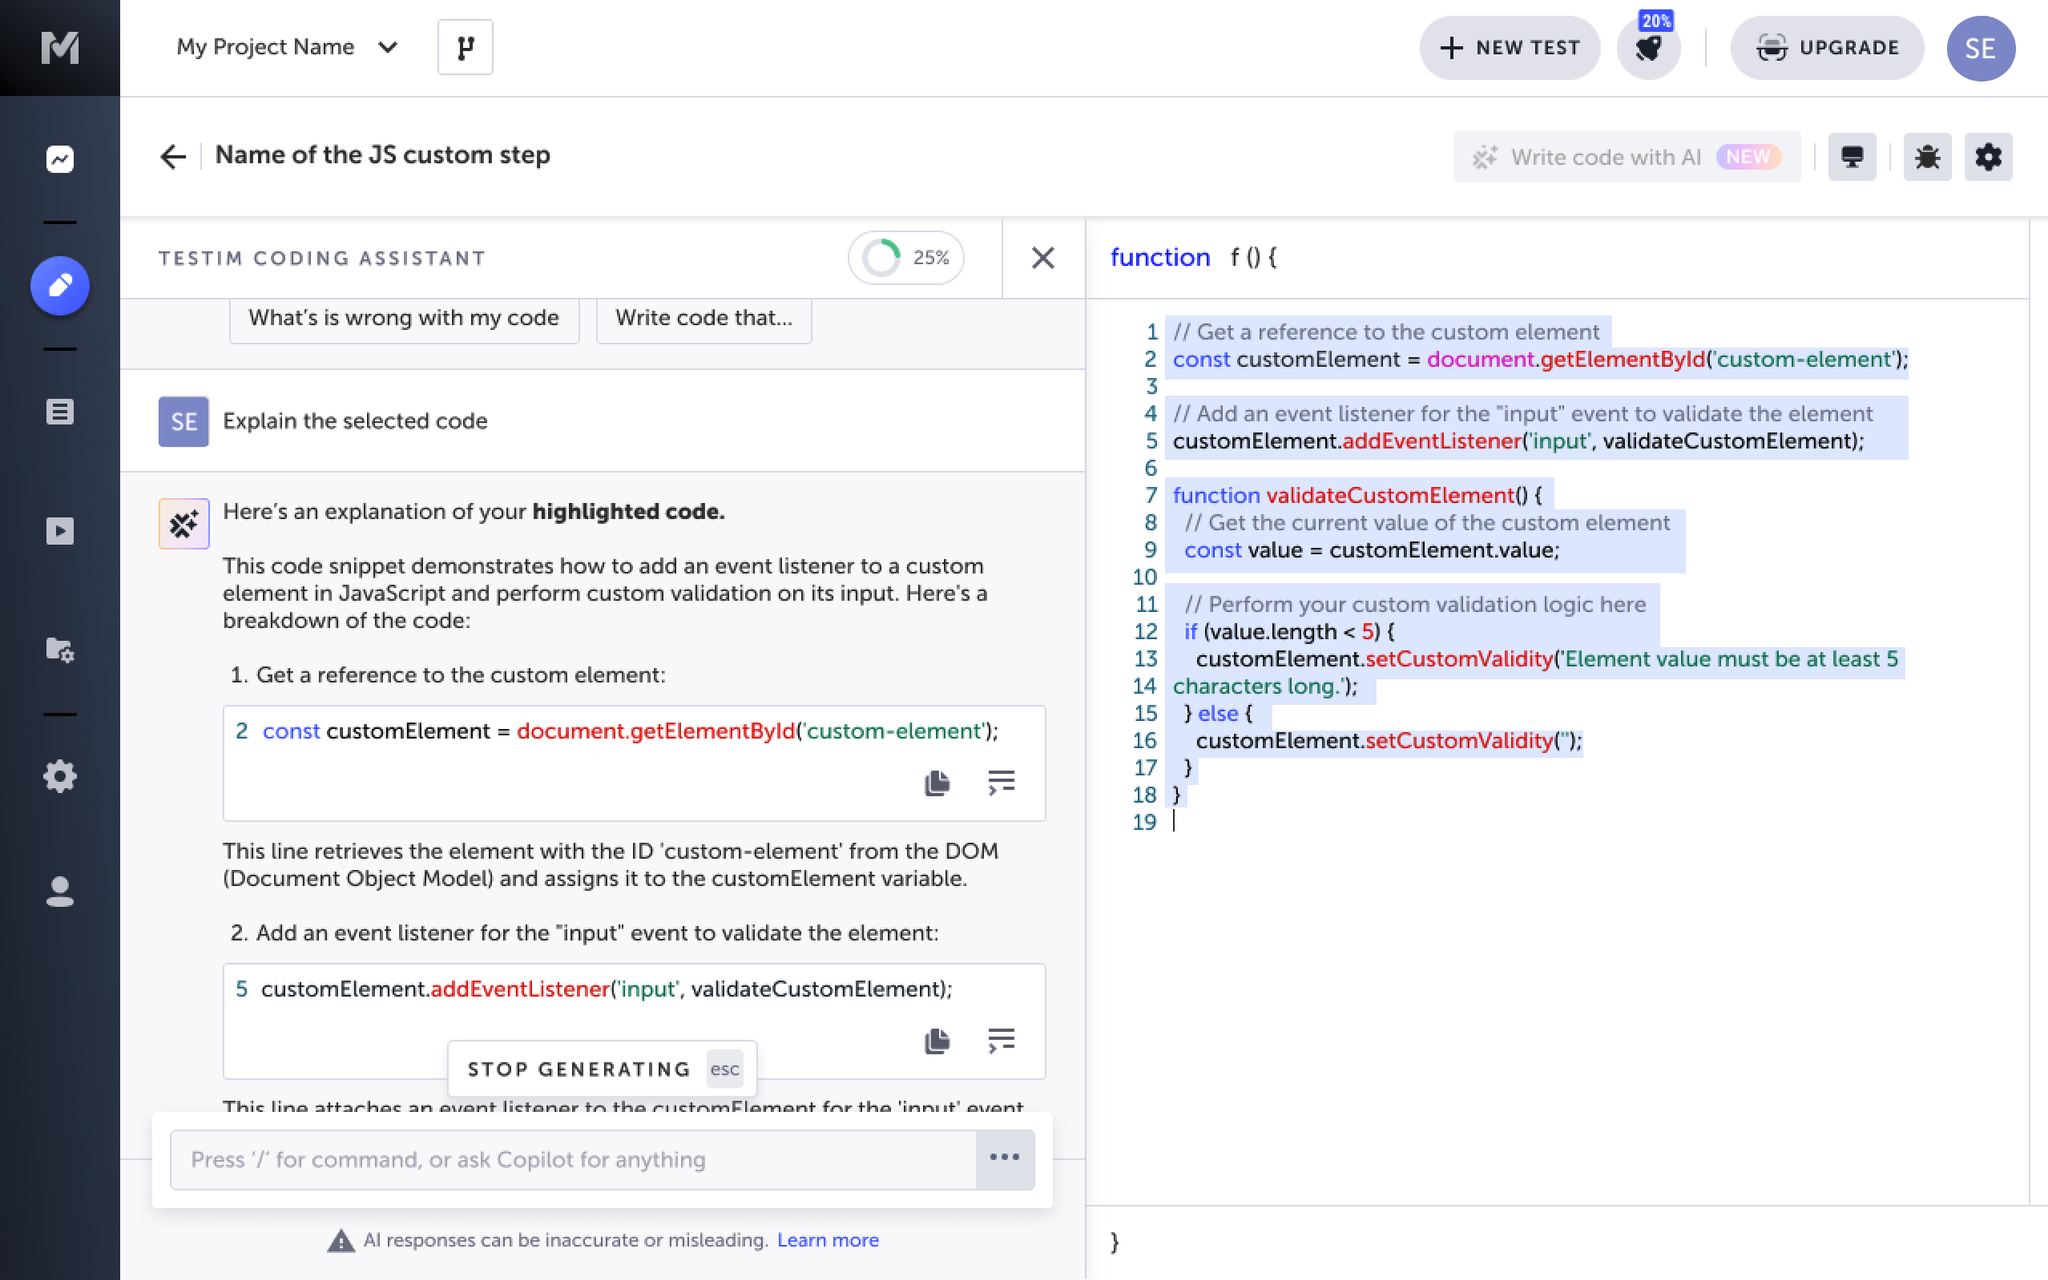Create a NEW TEST

pyautogui.click(x=1509, y=47)
